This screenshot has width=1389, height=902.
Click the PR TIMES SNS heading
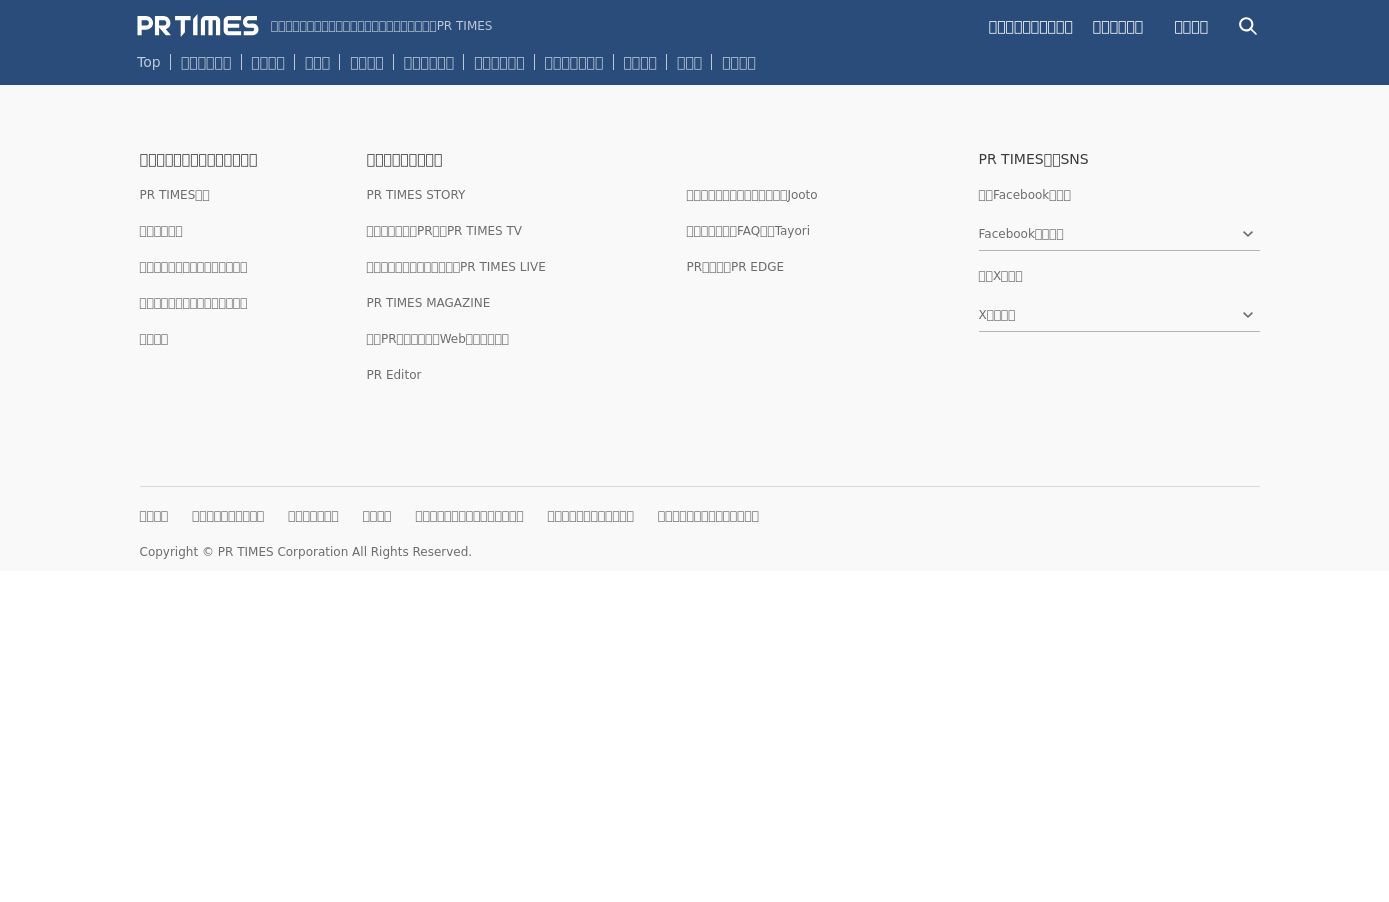point(1033,159)
